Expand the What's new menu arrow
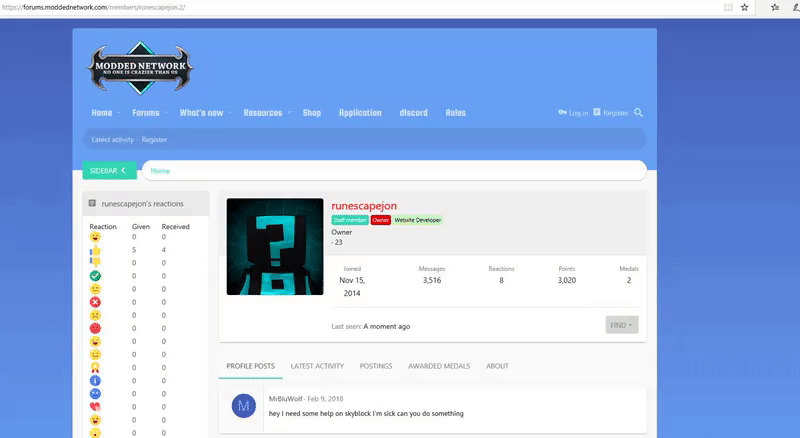 (x=230, y=113)
